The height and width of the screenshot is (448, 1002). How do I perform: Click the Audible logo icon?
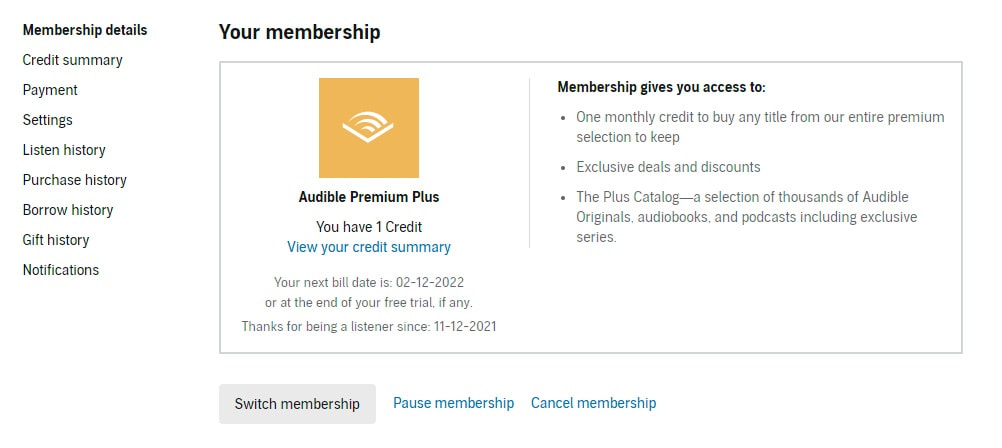tap(368, 128)
